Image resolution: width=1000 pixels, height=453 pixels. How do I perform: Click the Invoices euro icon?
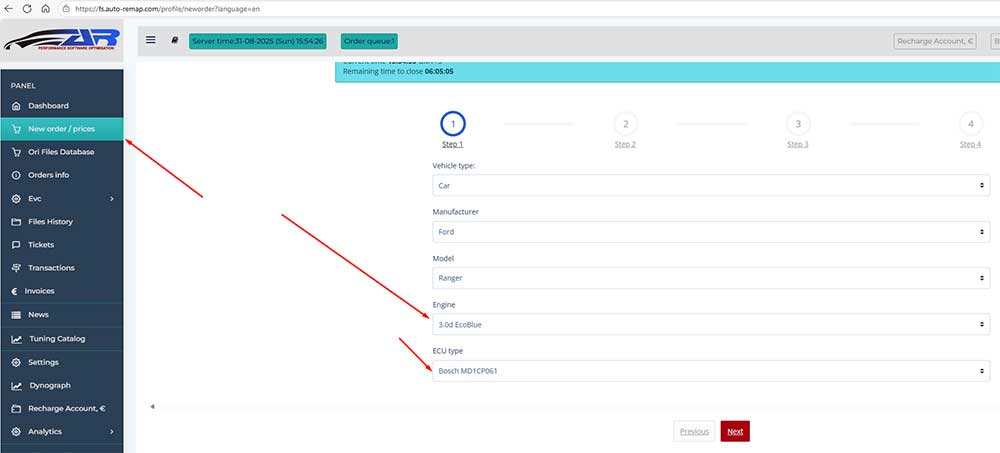pyautogui.click(x=15, y=292)
